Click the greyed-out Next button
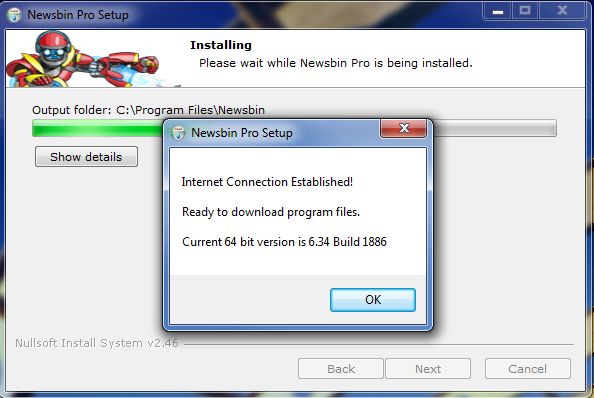This screenshot has width=594, height=398. click(428, 369)
